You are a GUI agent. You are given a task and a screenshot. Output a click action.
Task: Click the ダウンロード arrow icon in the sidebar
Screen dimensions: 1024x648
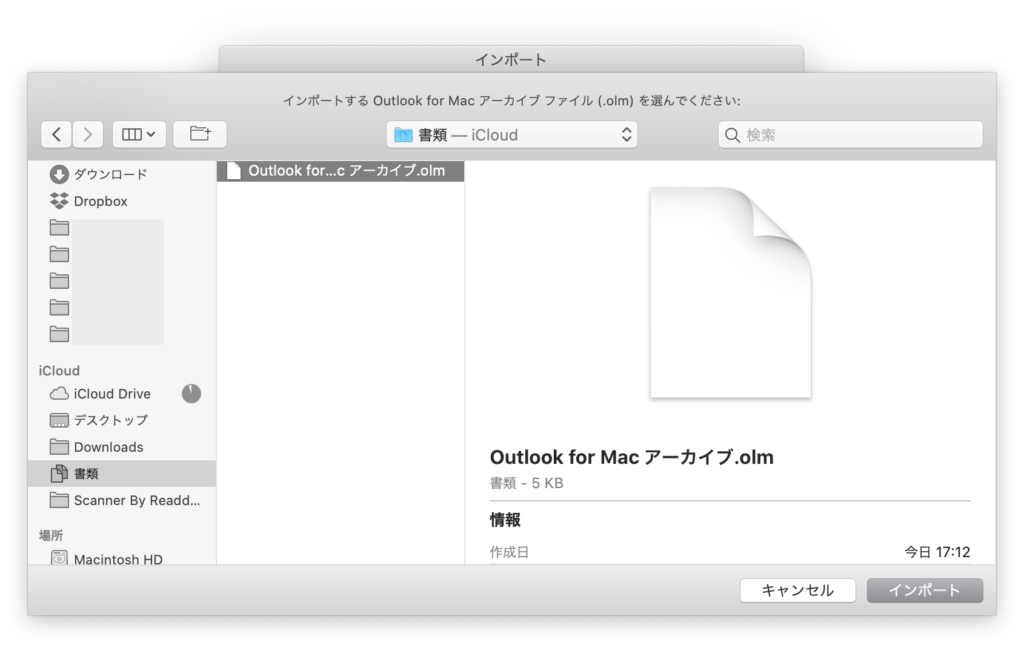[x=59, y=174]
